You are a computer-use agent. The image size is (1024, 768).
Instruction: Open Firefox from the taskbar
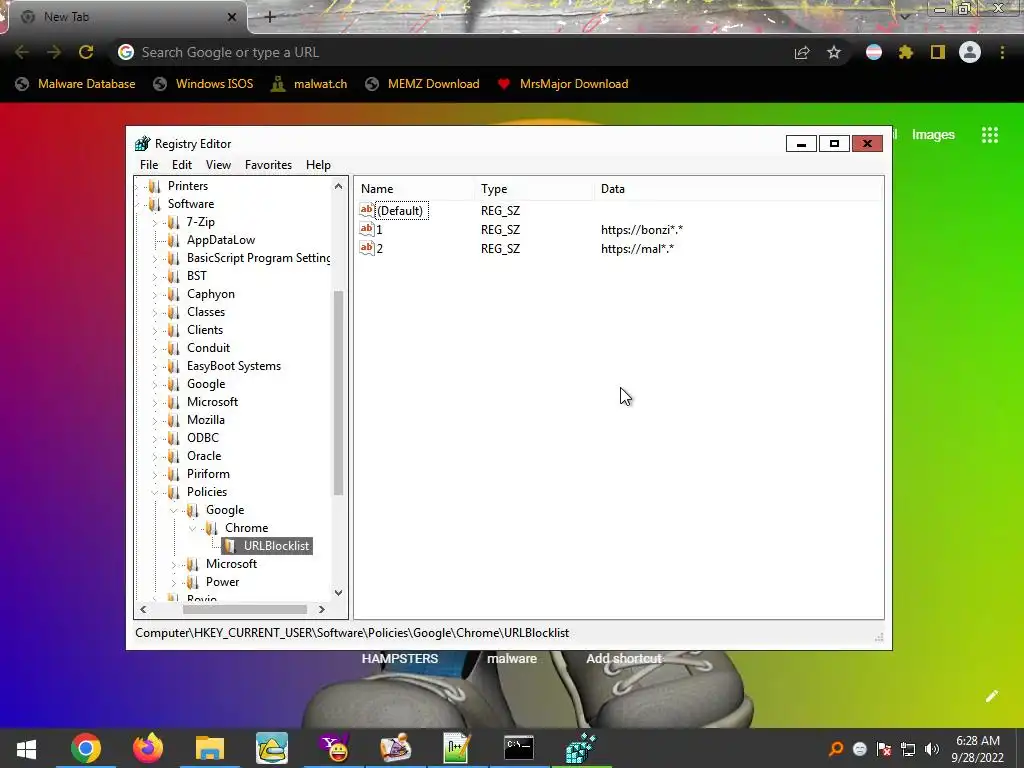[148, 748]
